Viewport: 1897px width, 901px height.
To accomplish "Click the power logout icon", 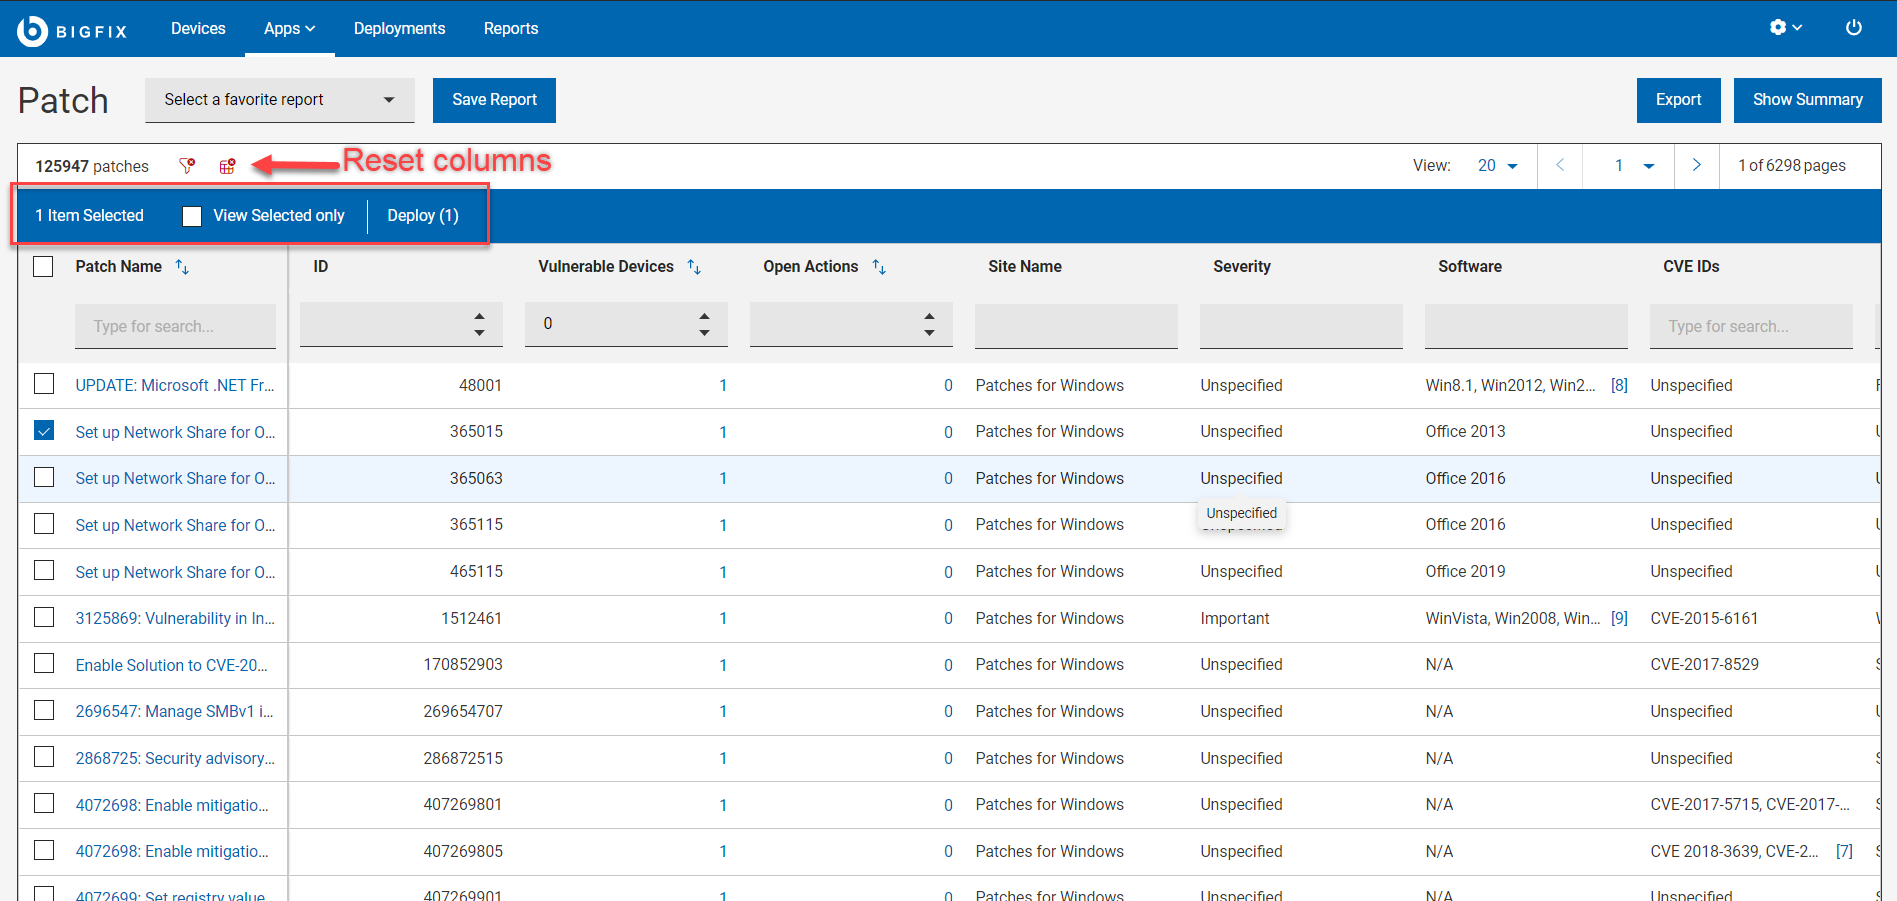I will tap(1853, 28).
